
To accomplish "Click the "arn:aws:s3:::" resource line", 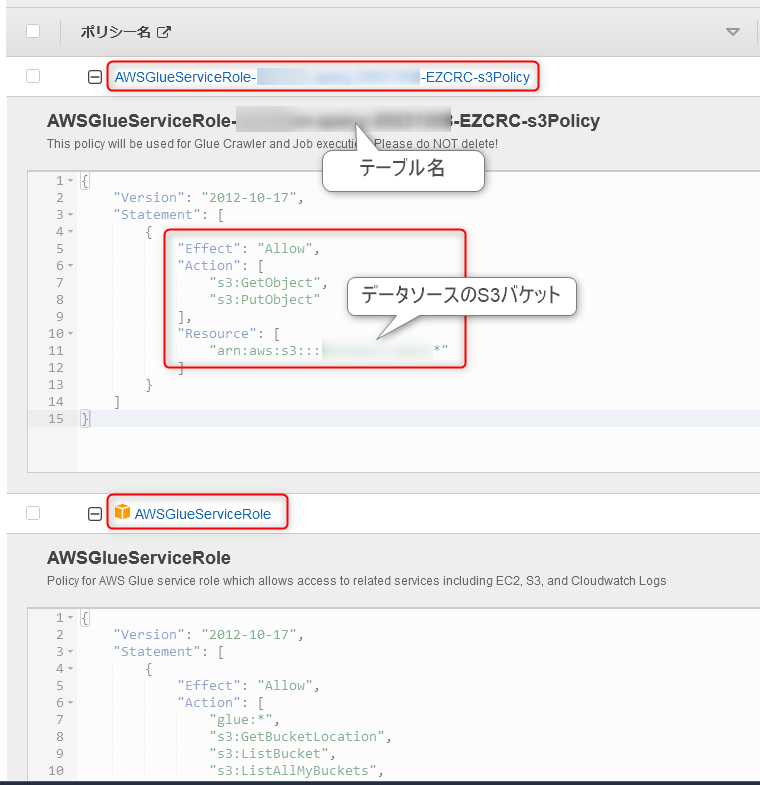I will click(x=329, y=350).
